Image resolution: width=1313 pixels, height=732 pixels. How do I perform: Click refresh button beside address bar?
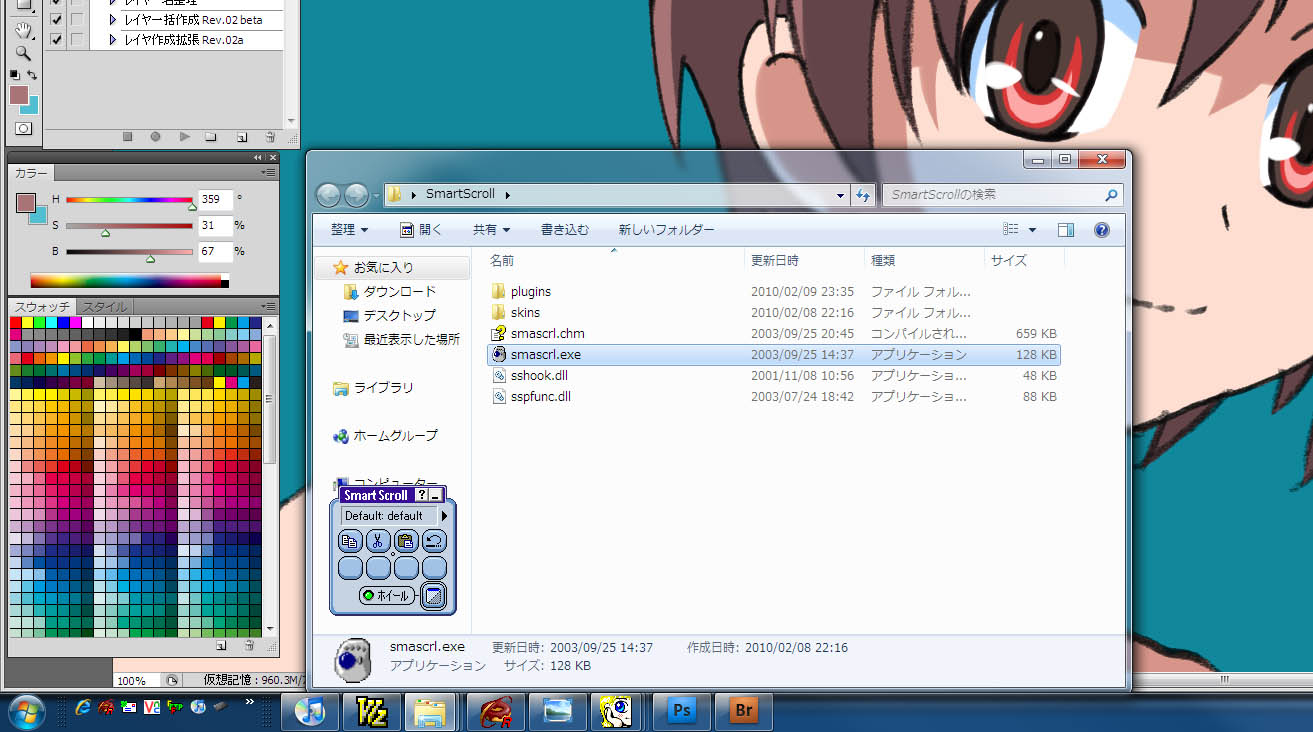[x=864, y=195]
